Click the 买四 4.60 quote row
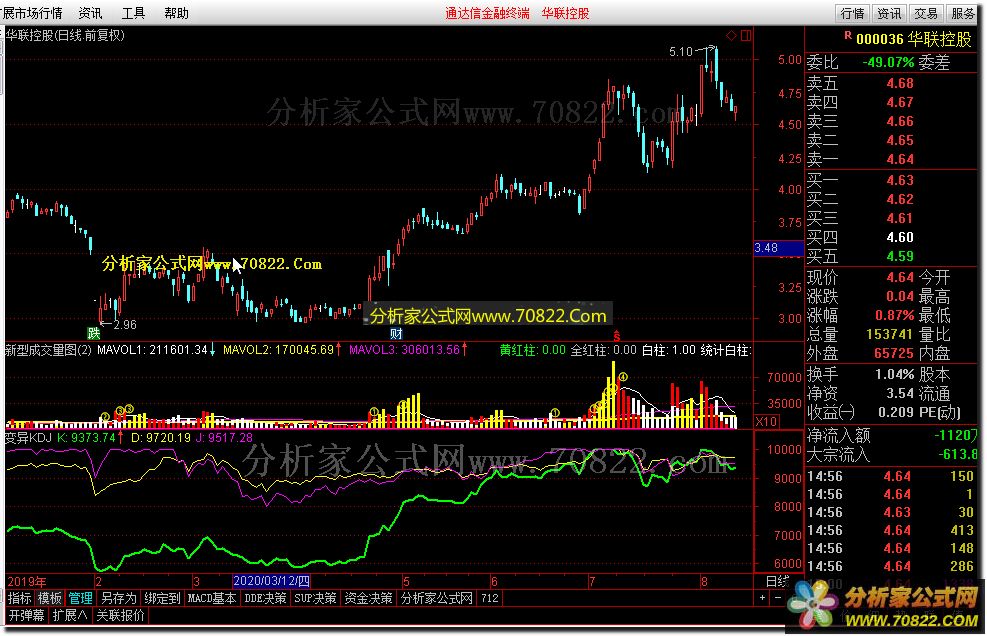Screen dimensions: 987x636 tap(892, 237)
